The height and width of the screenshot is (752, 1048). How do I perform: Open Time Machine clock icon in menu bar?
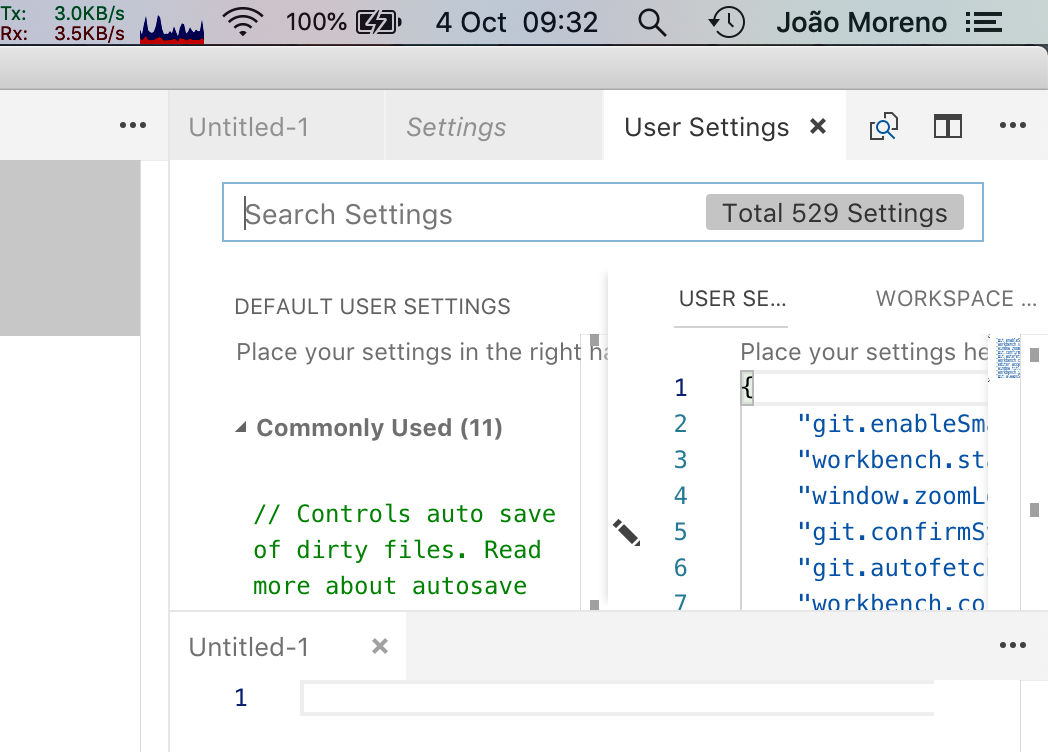pos(727,21)
